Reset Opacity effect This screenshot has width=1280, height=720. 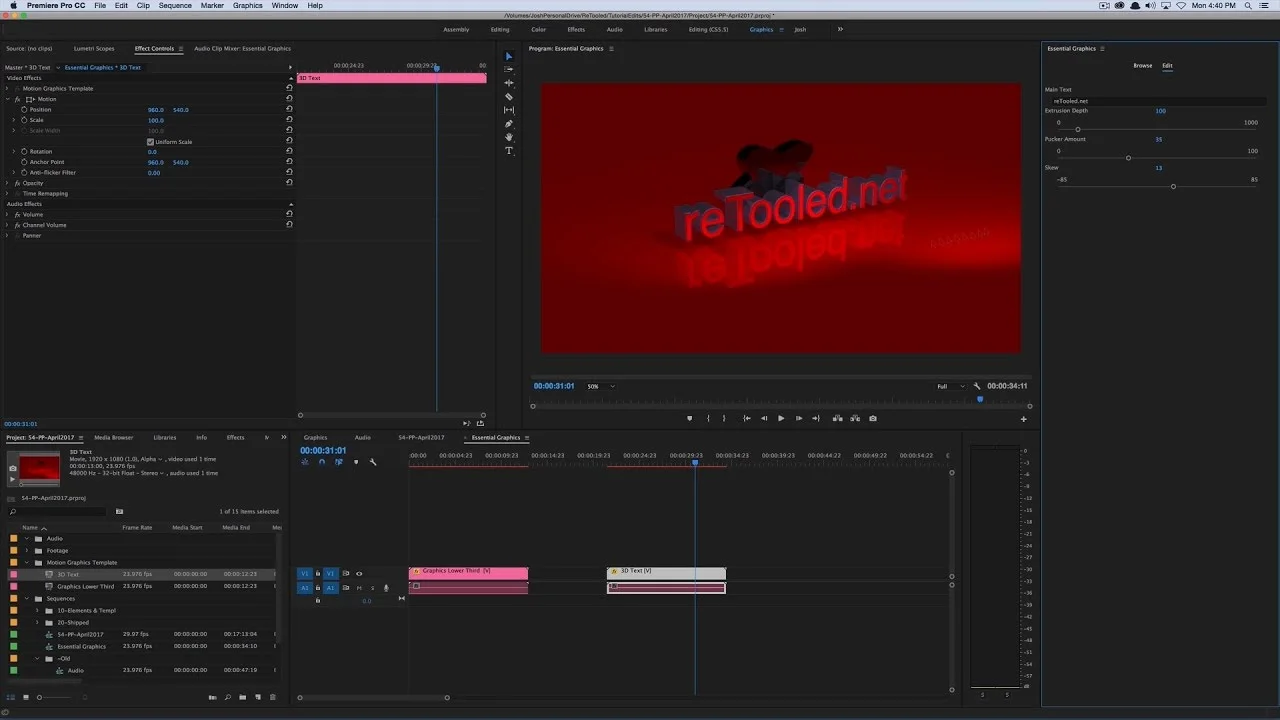tap(289, 183)
